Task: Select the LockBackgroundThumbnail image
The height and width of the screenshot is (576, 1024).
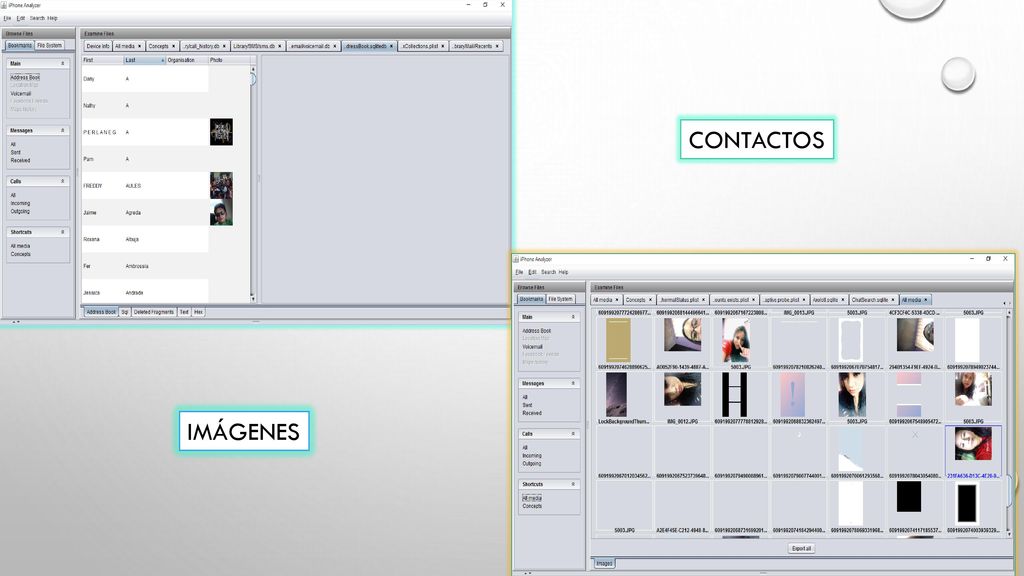Action: 616,394
